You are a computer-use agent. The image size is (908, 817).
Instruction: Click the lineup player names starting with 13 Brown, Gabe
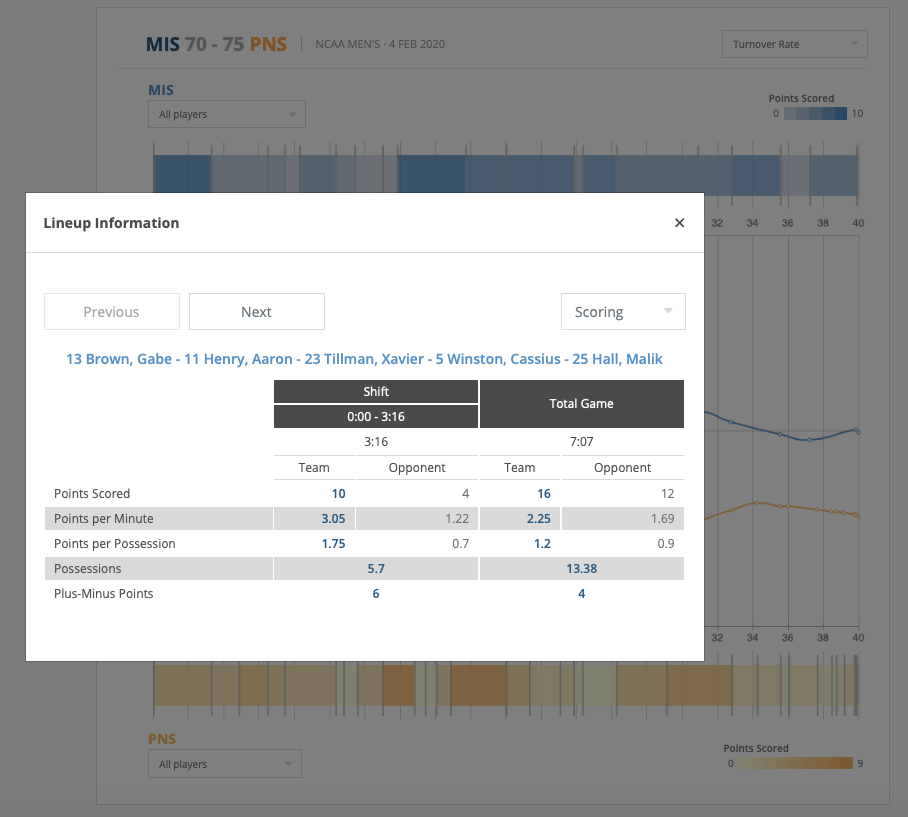[x=364, y=359]
